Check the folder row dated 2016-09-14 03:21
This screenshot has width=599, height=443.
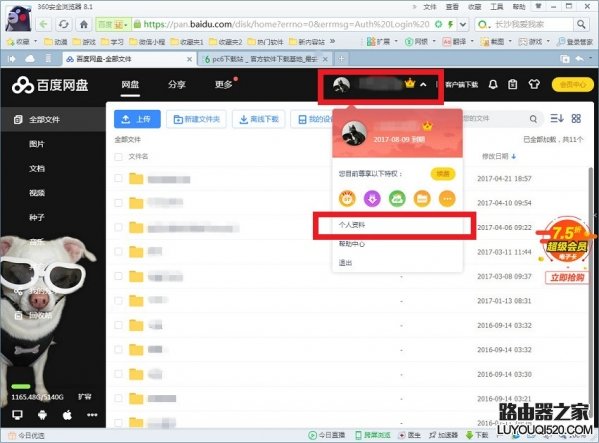pyautogui.click(x=118, y=398)
